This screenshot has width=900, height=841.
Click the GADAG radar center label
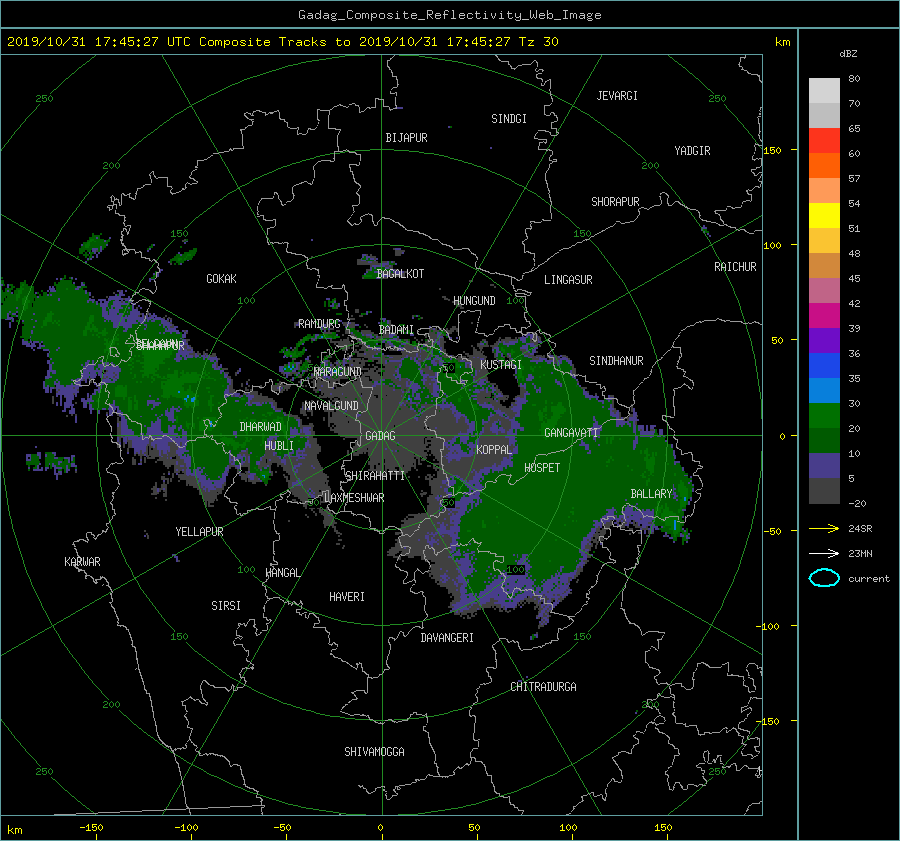[381, 436]
